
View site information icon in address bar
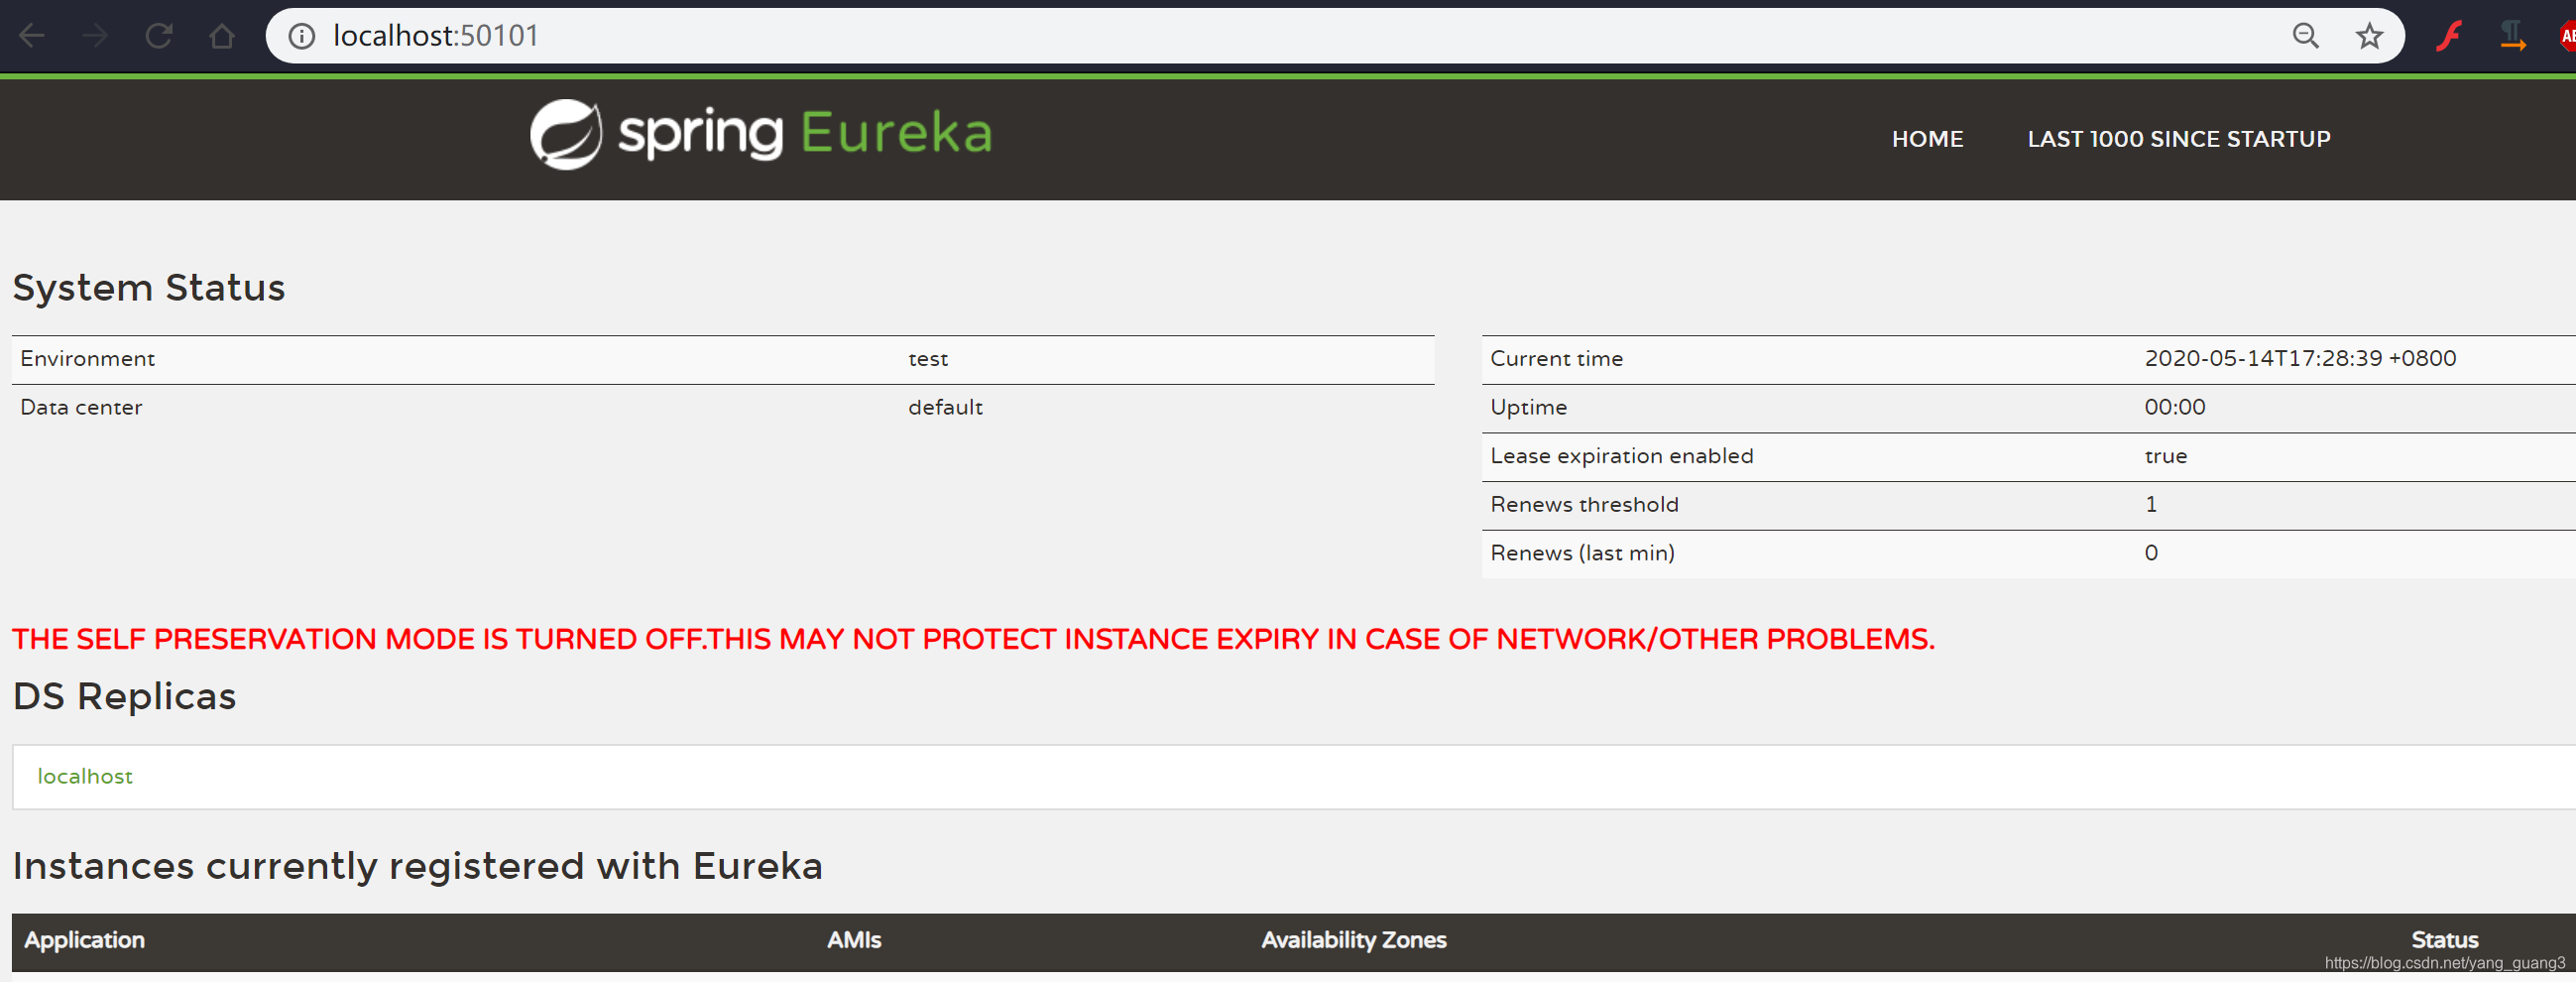point(301,37)
